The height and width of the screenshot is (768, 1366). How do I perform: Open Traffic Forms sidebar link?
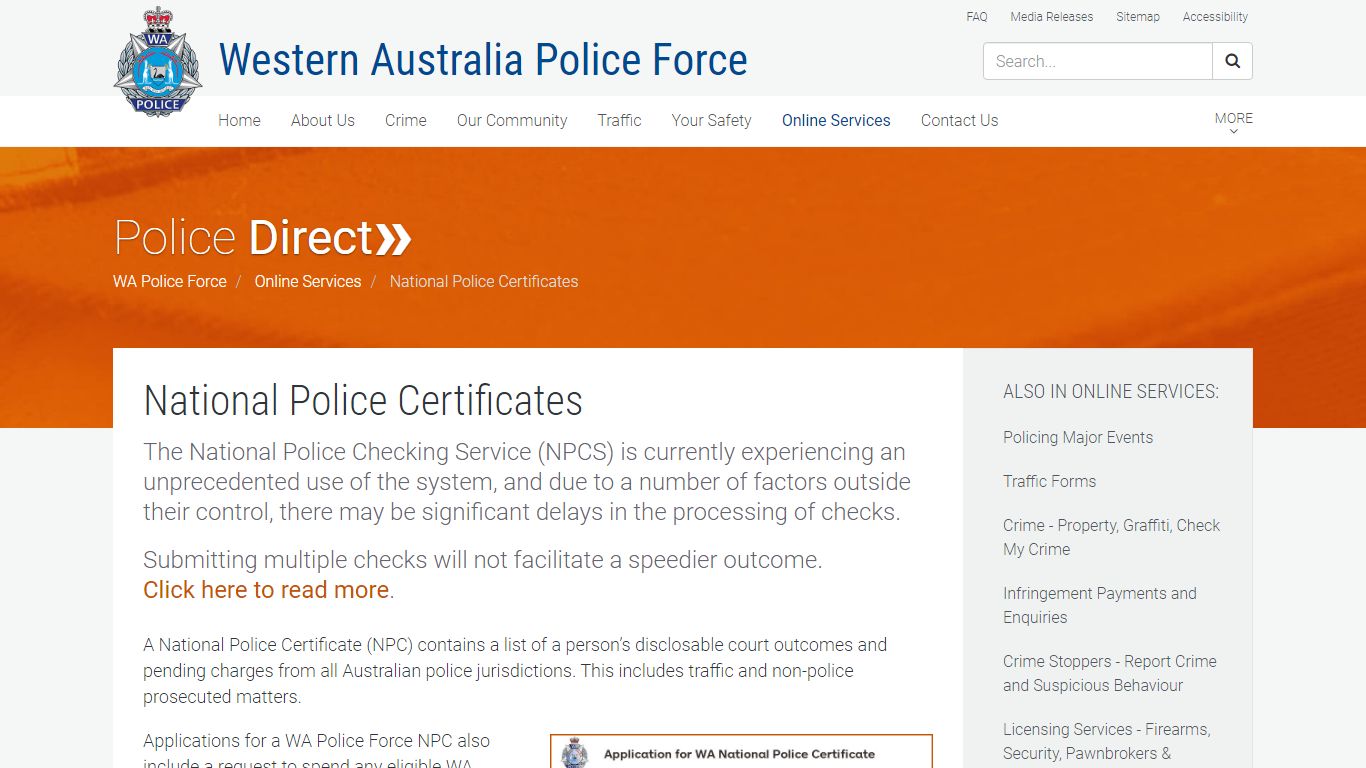1049,481
